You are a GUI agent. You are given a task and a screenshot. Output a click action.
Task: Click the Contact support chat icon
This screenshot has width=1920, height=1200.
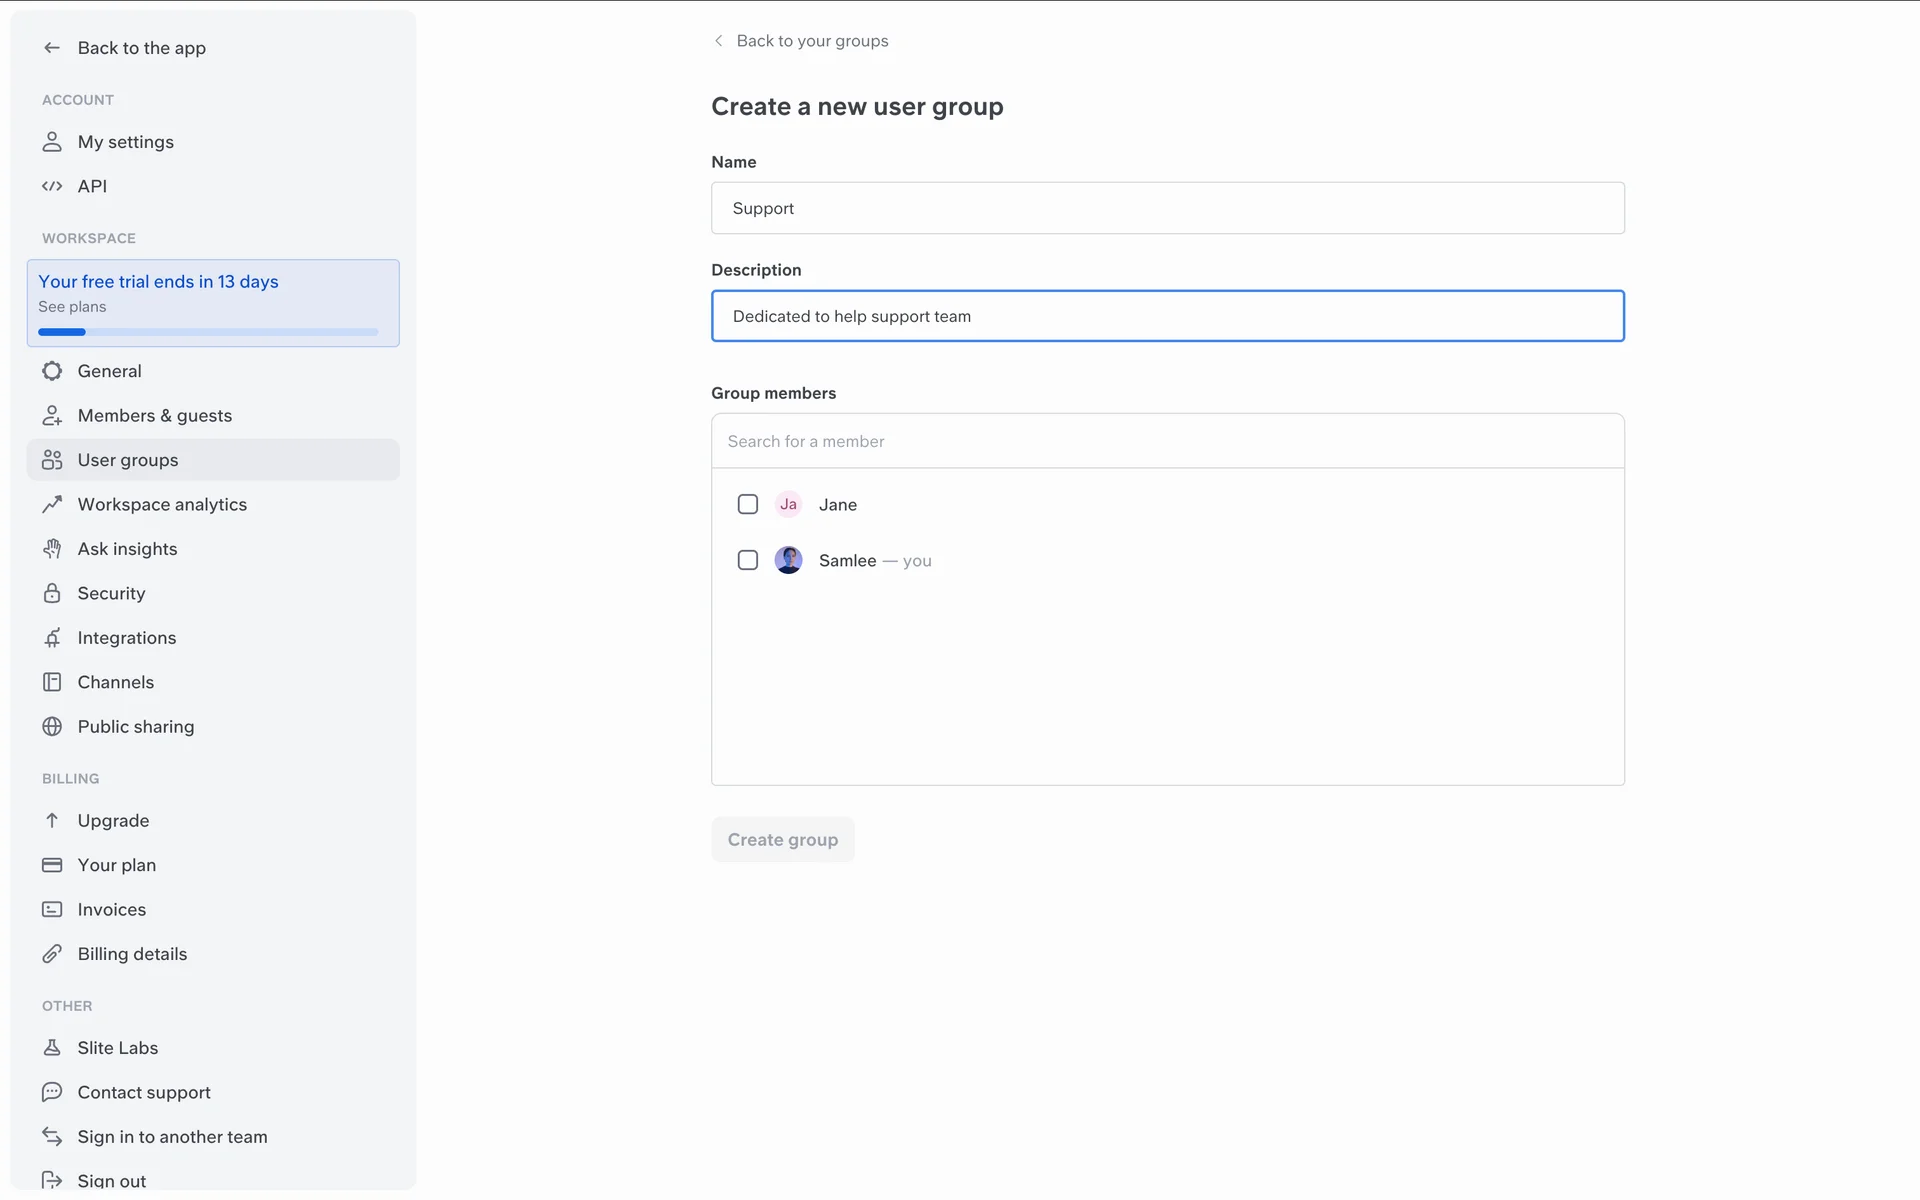point(52,1092)
